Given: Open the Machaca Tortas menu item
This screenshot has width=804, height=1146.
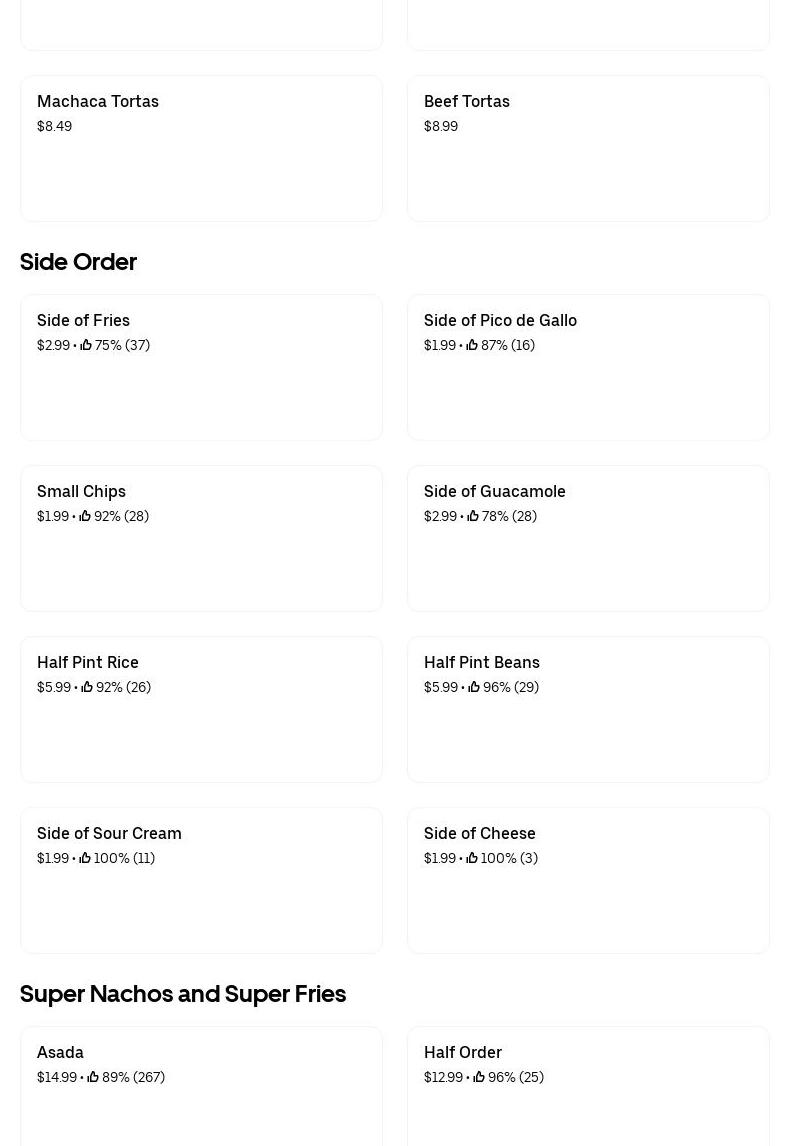Looking at the screenshot, I should pos(98,101).
